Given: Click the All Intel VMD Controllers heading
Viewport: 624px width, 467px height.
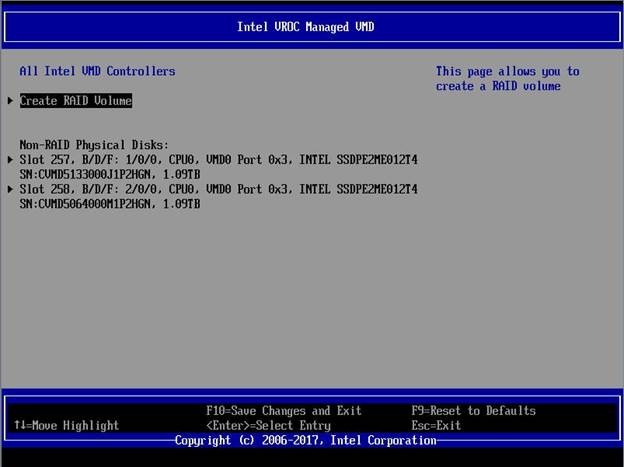Looking at the screenshot, I should pos(97,71).
